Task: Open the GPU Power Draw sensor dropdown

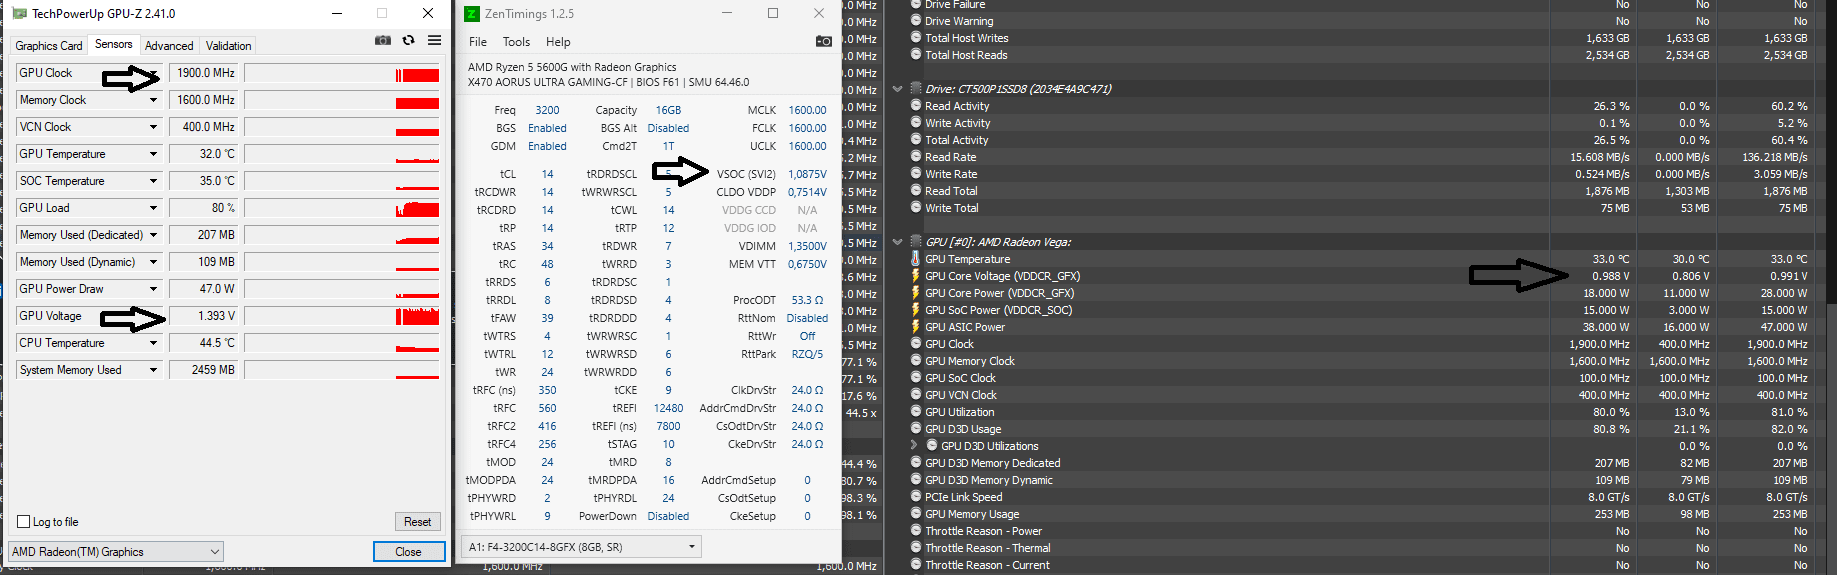Action: point(153,289)
